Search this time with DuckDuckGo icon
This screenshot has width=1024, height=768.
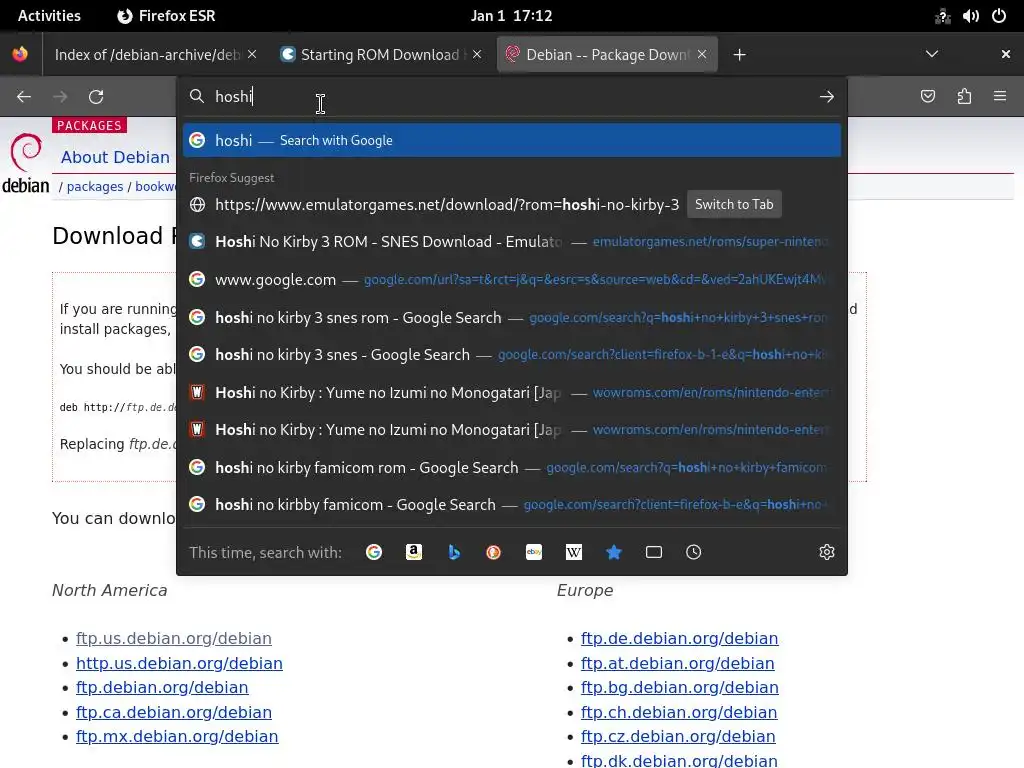494,552
